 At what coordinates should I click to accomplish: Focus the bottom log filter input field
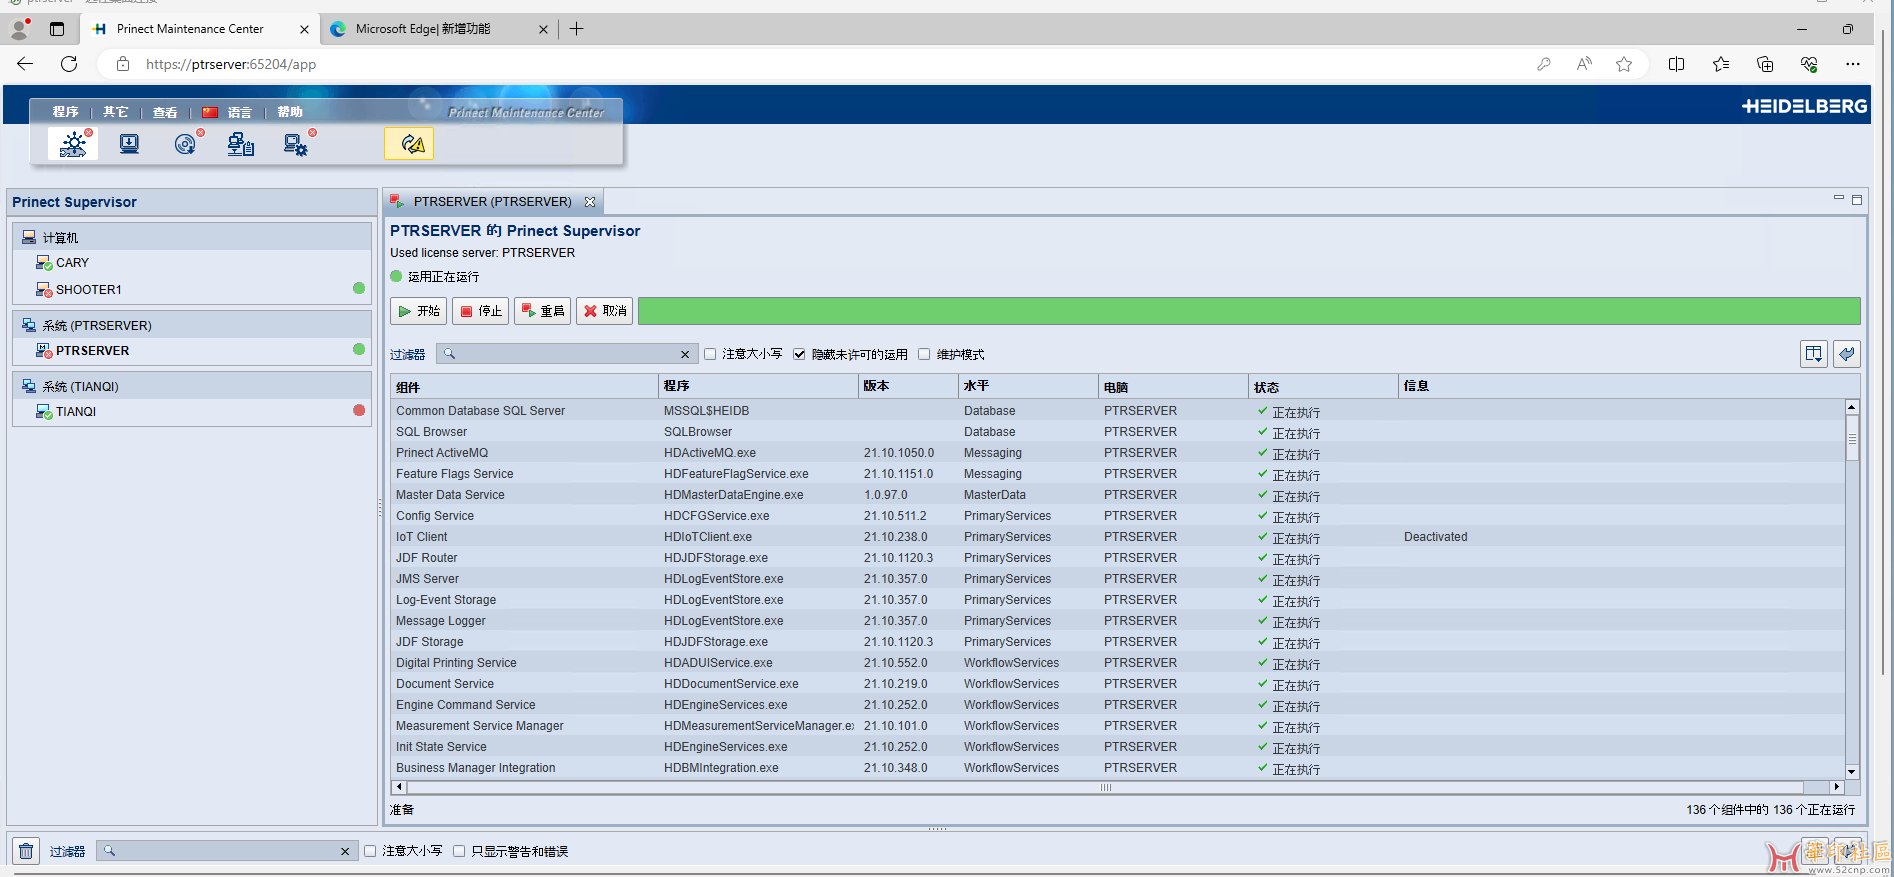click(226, 851)
